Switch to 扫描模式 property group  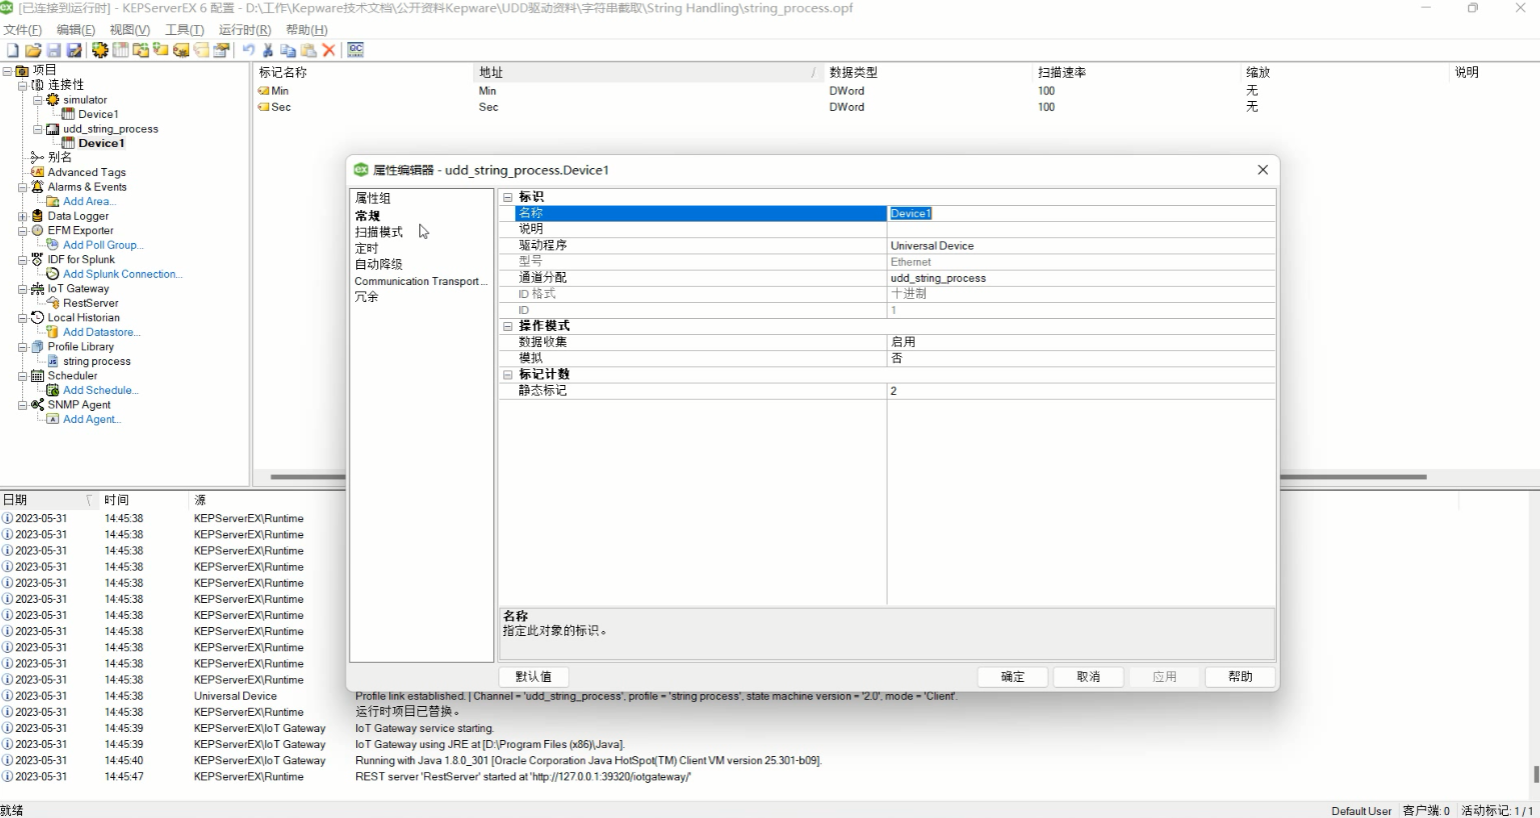pyautogui.click(x=379, y=232)
